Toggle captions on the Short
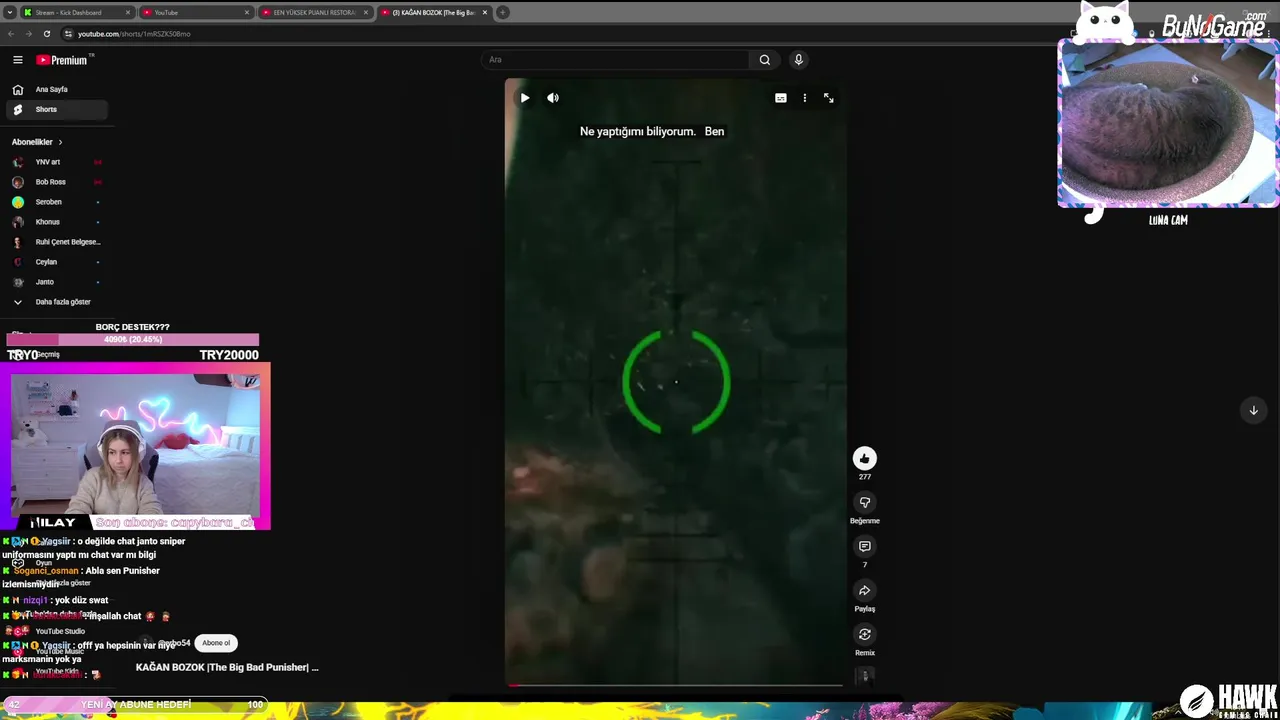This screenshot has height=720, width=1280. 781,98
